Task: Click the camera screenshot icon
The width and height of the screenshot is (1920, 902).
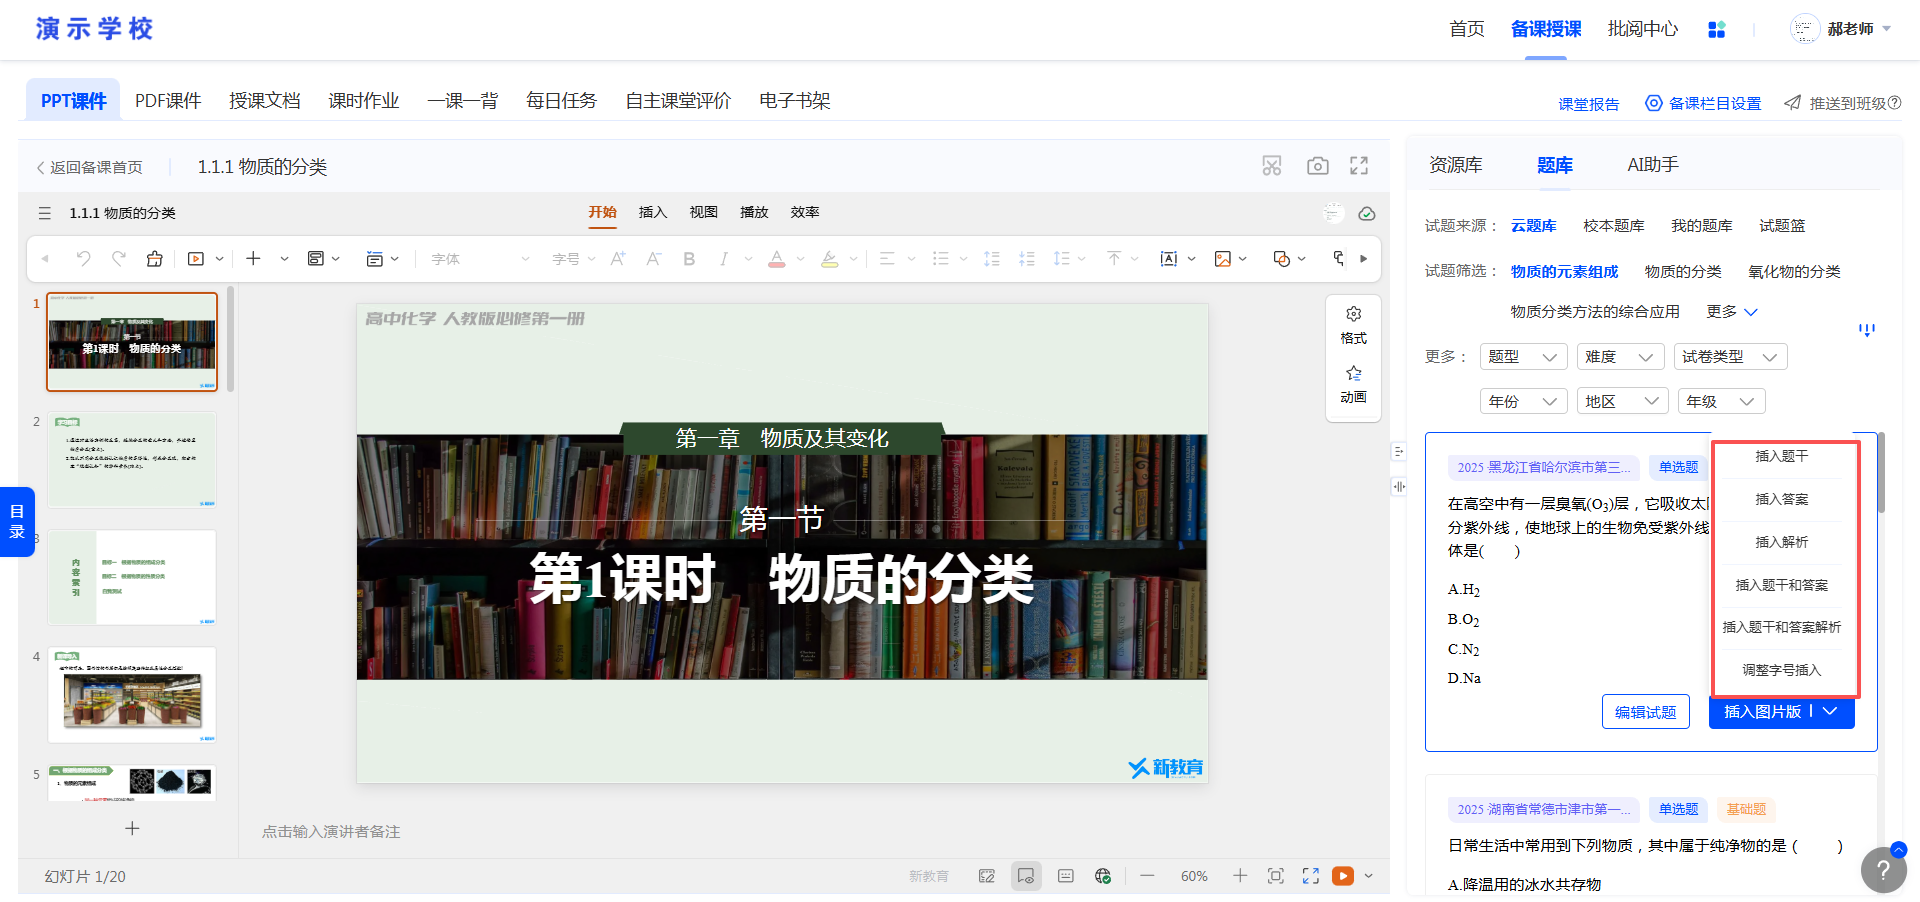Action: point(1317,166)
